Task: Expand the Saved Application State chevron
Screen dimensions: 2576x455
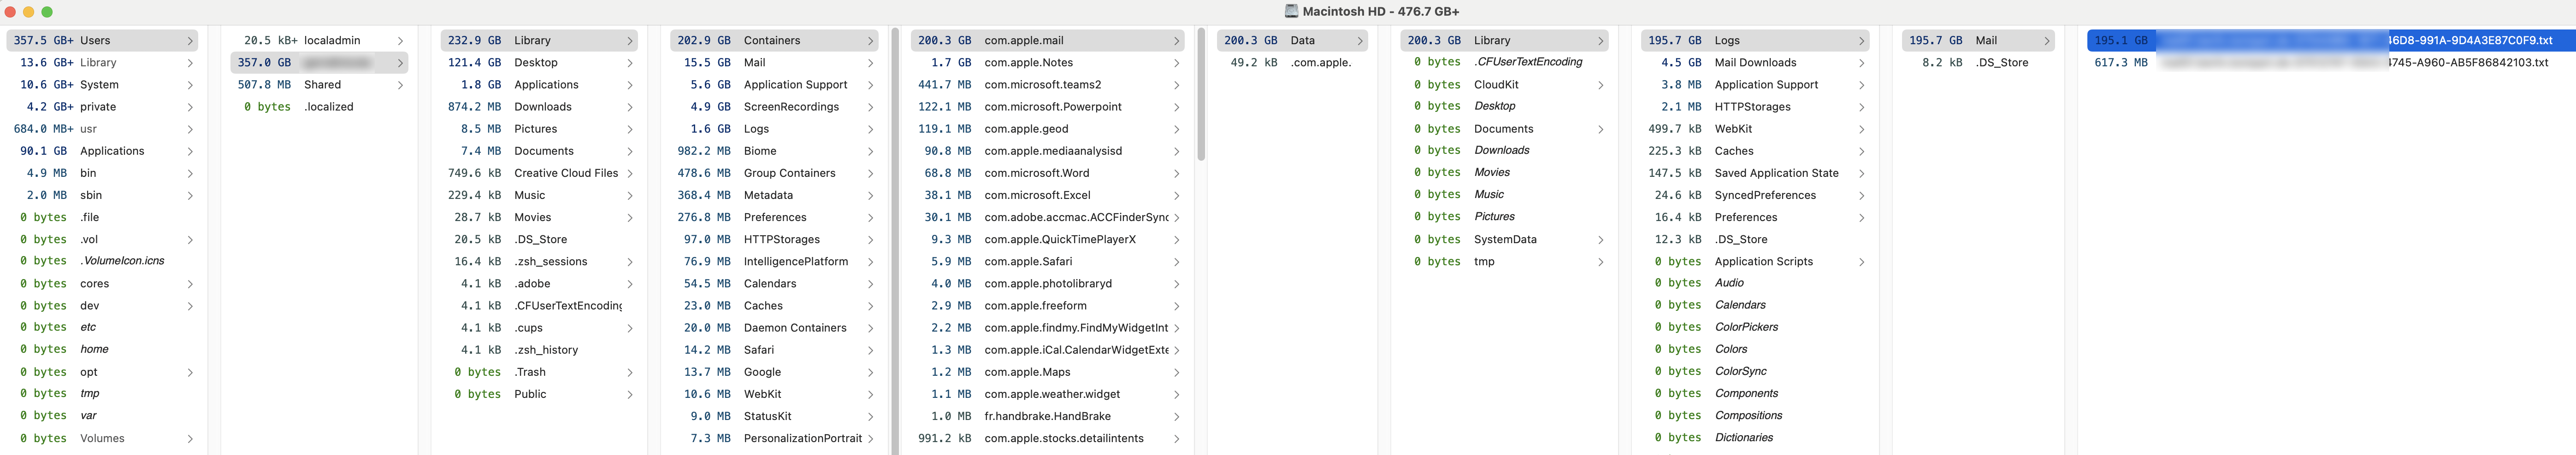Action: point(1861,173)
